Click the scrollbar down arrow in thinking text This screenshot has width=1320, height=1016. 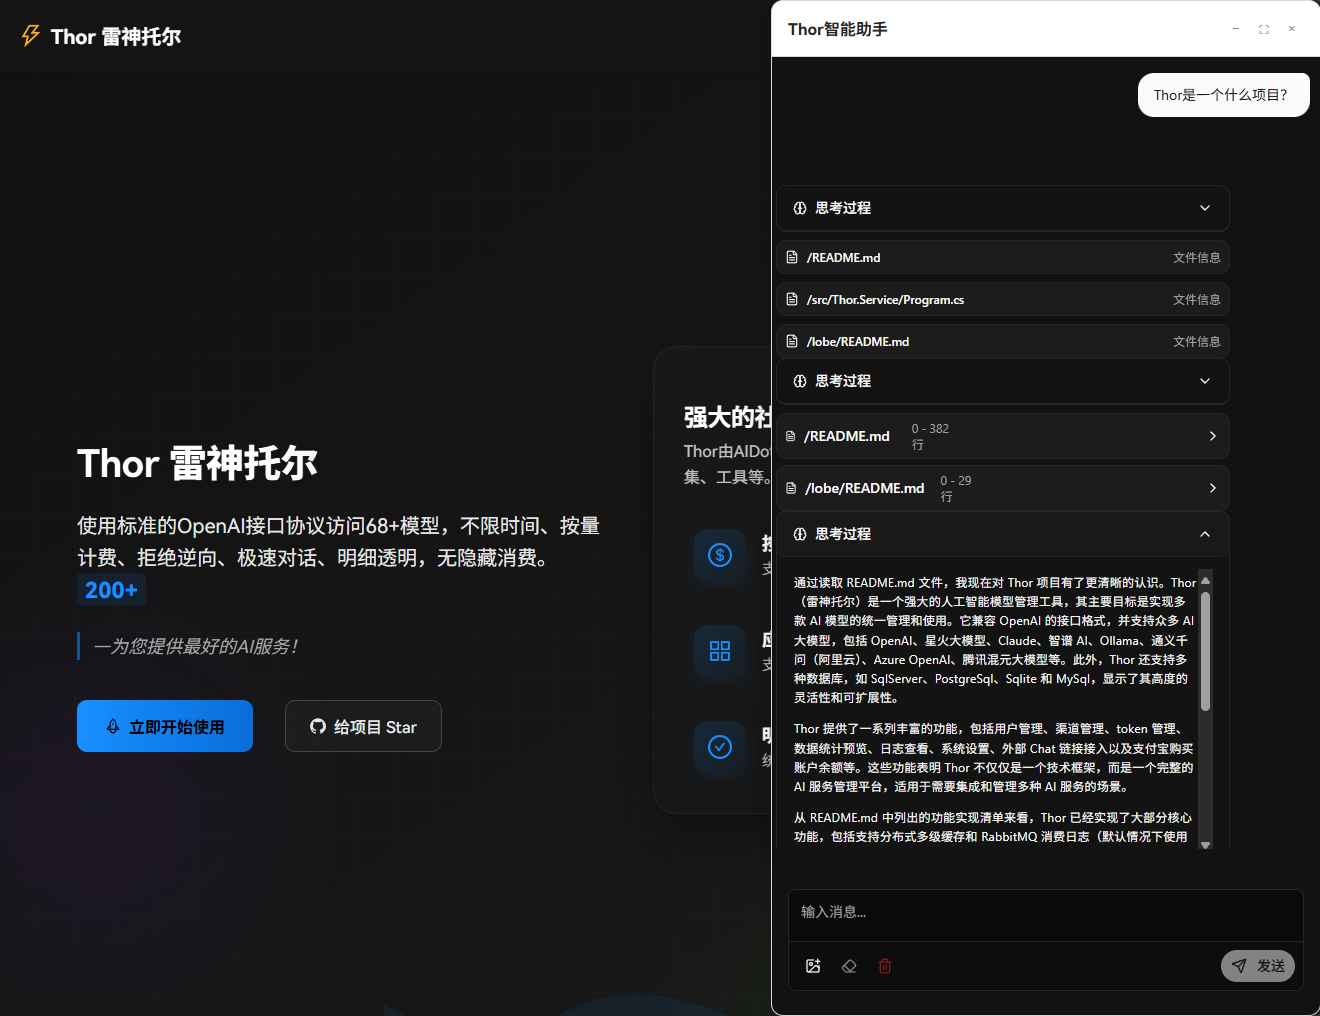[x=1205, y=845]
